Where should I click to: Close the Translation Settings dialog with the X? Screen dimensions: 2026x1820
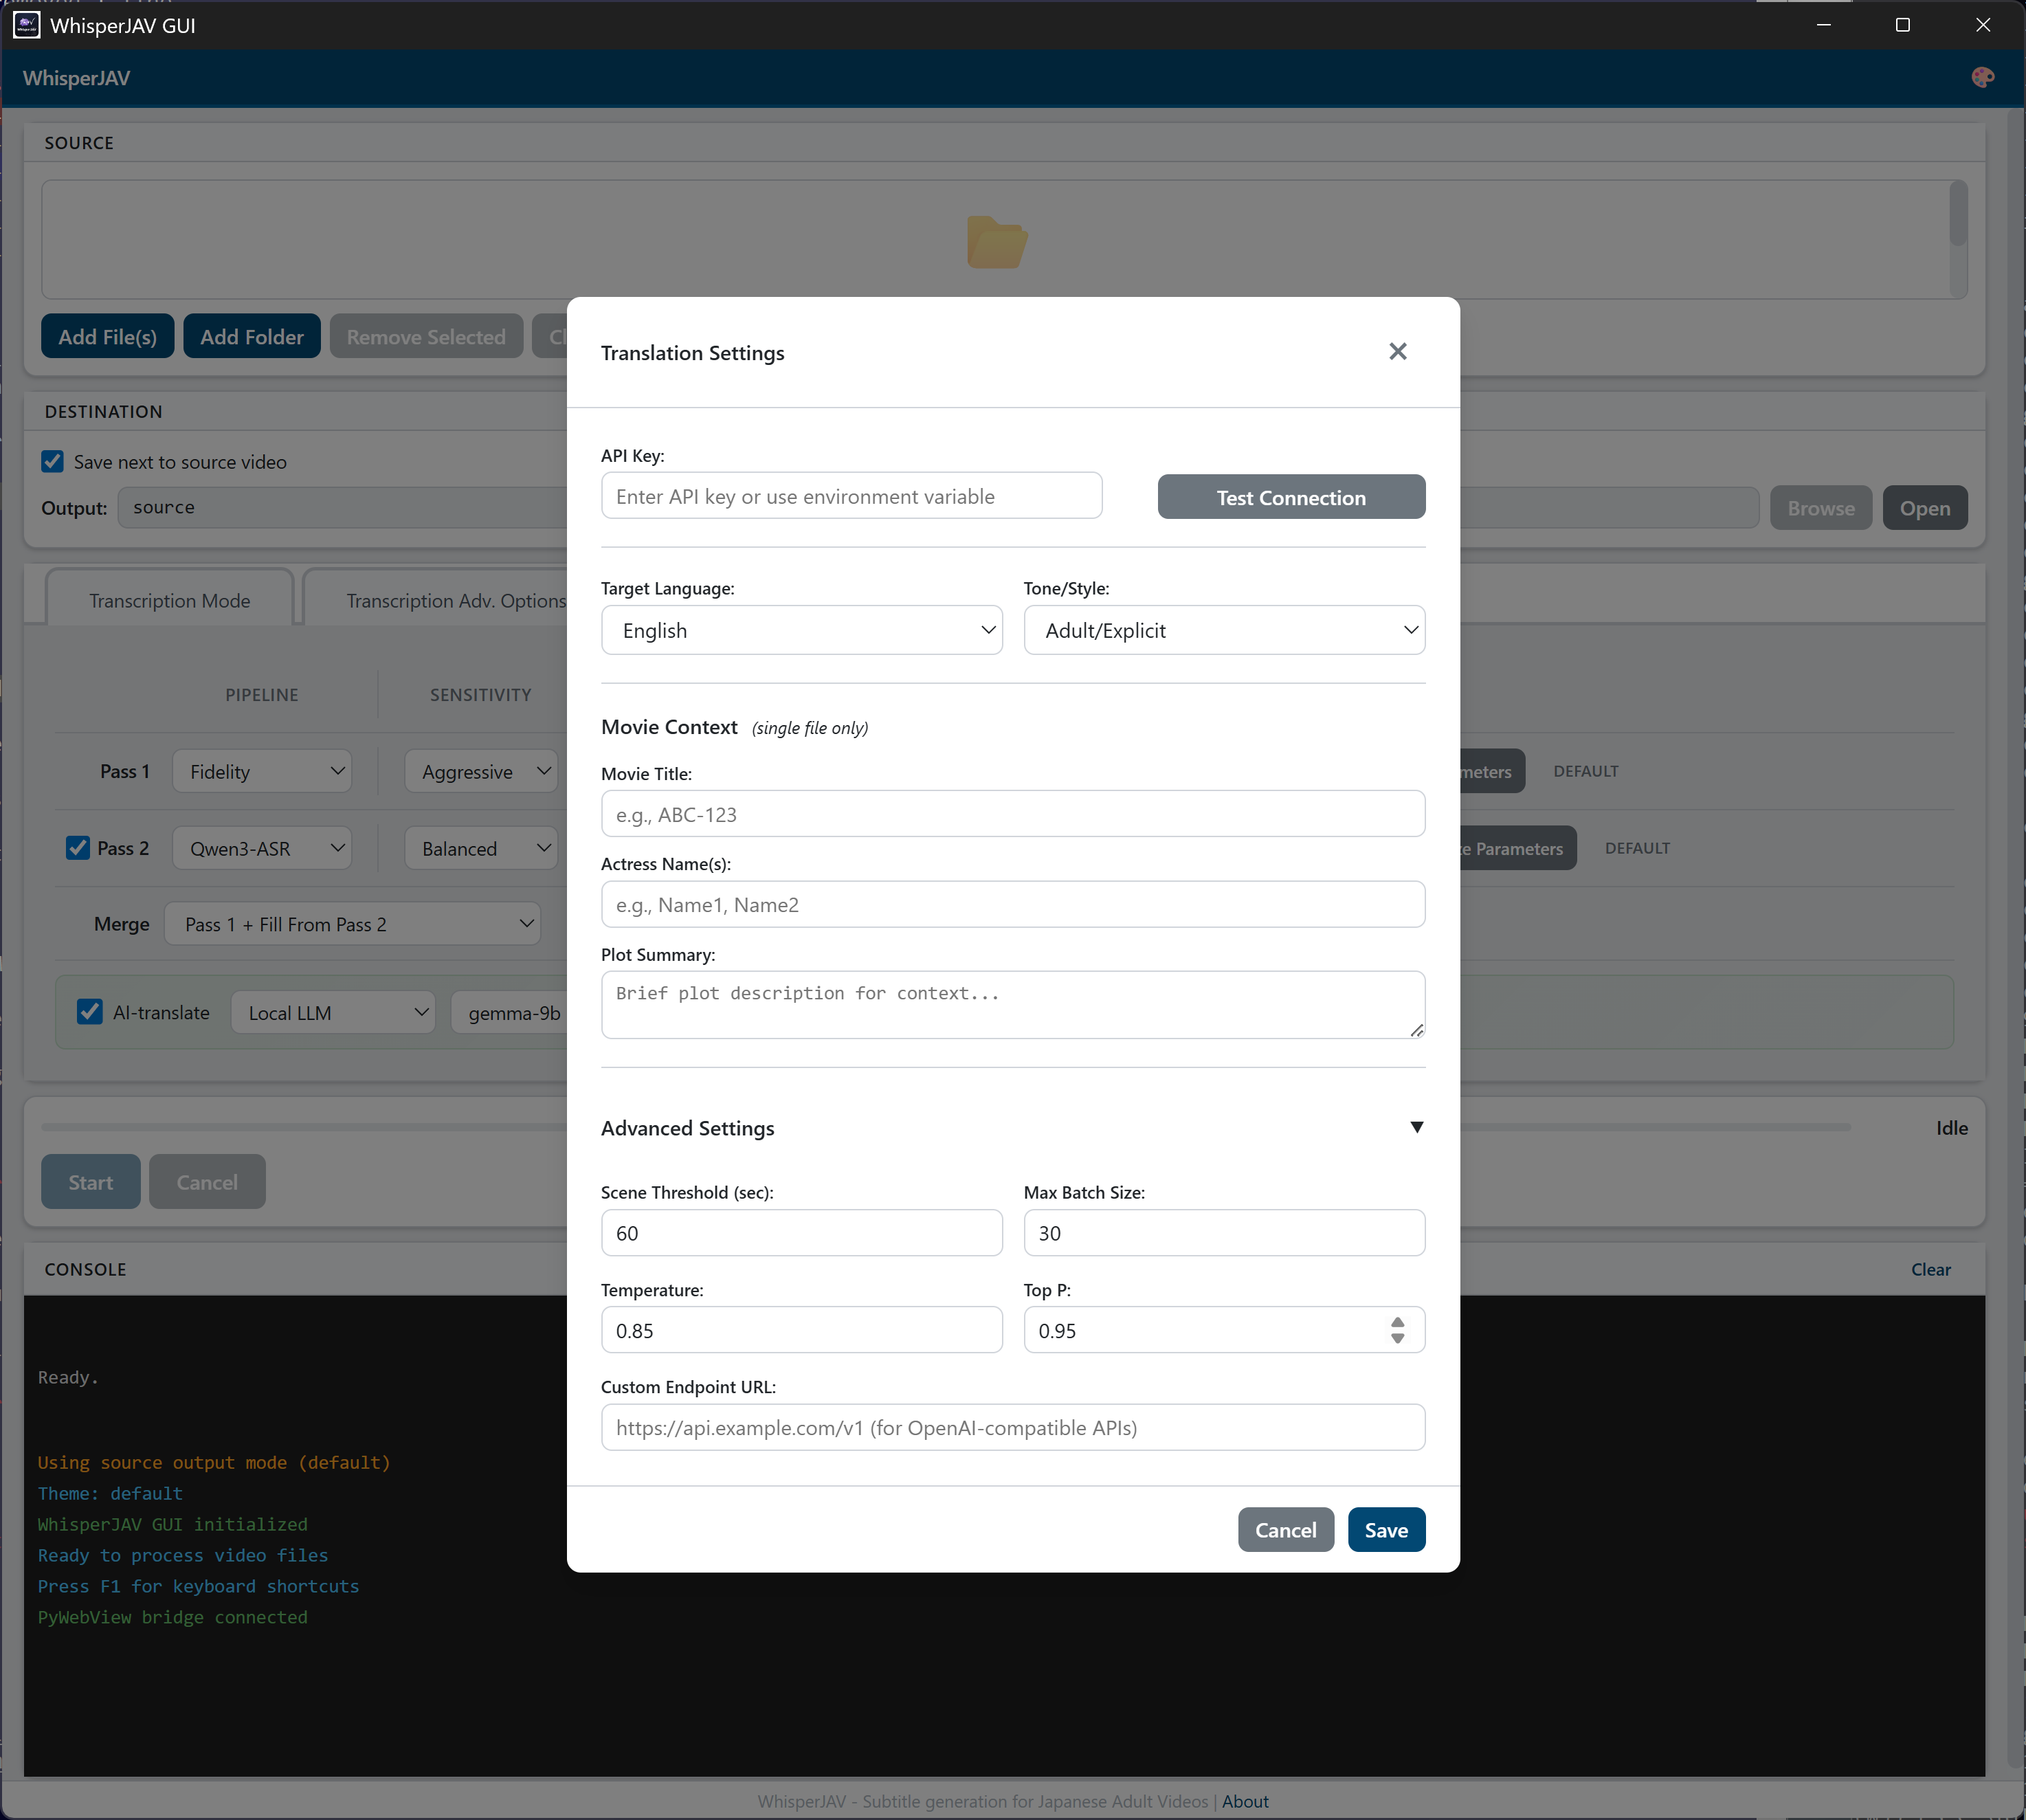pyautogui.click(x=1397, y=351)
